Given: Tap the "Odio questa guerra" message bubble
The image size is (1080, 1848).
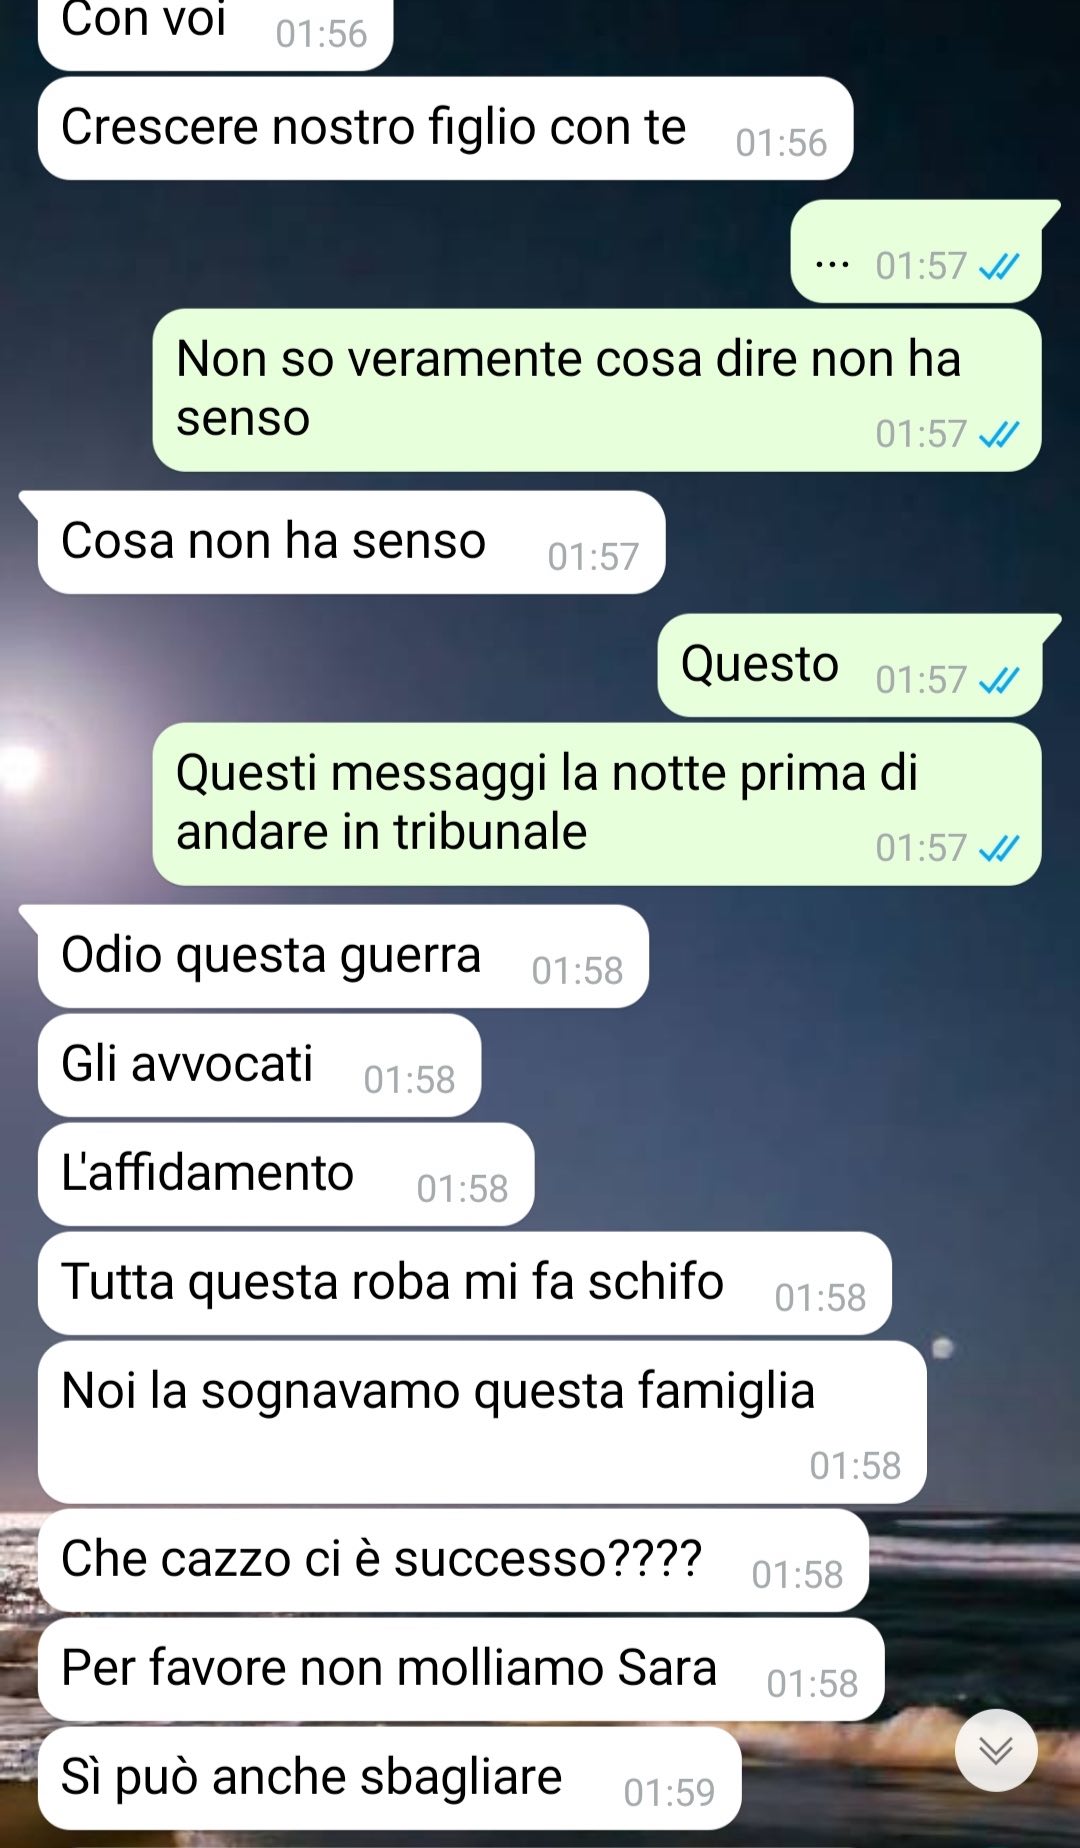Looking at the screenshot, I should pyautogui.click(x=343, y=957).
